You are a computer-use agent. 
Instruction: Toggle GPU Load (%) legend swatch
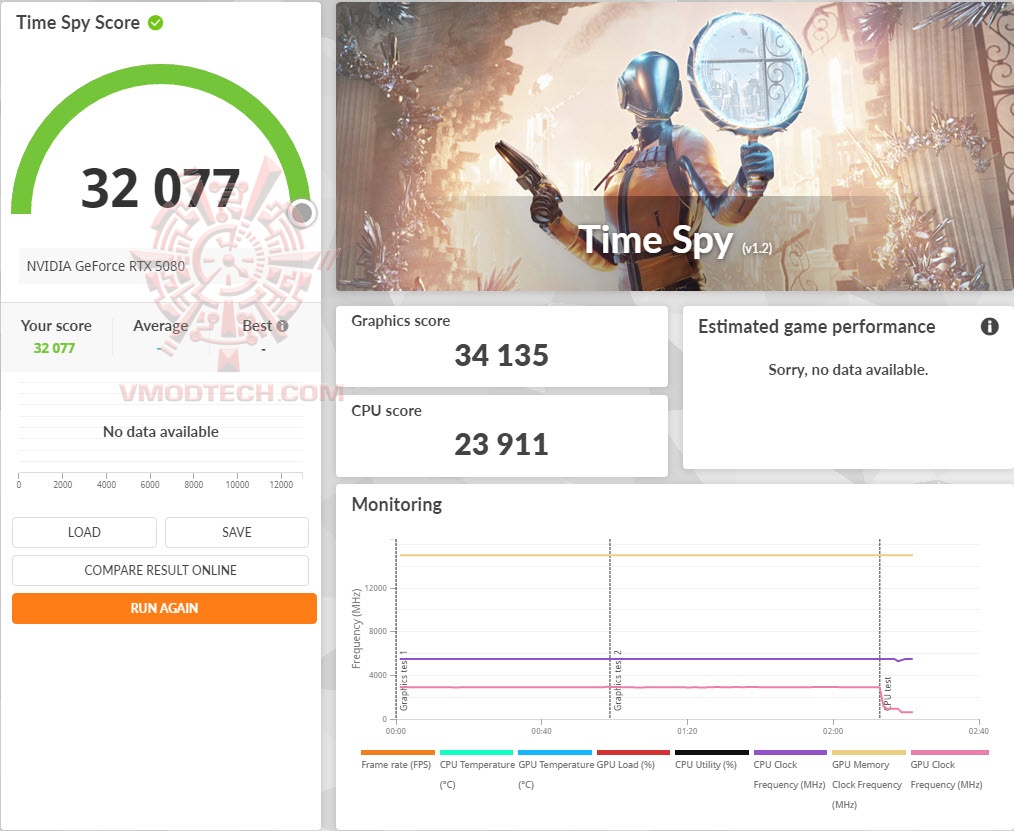click(633, 753)
